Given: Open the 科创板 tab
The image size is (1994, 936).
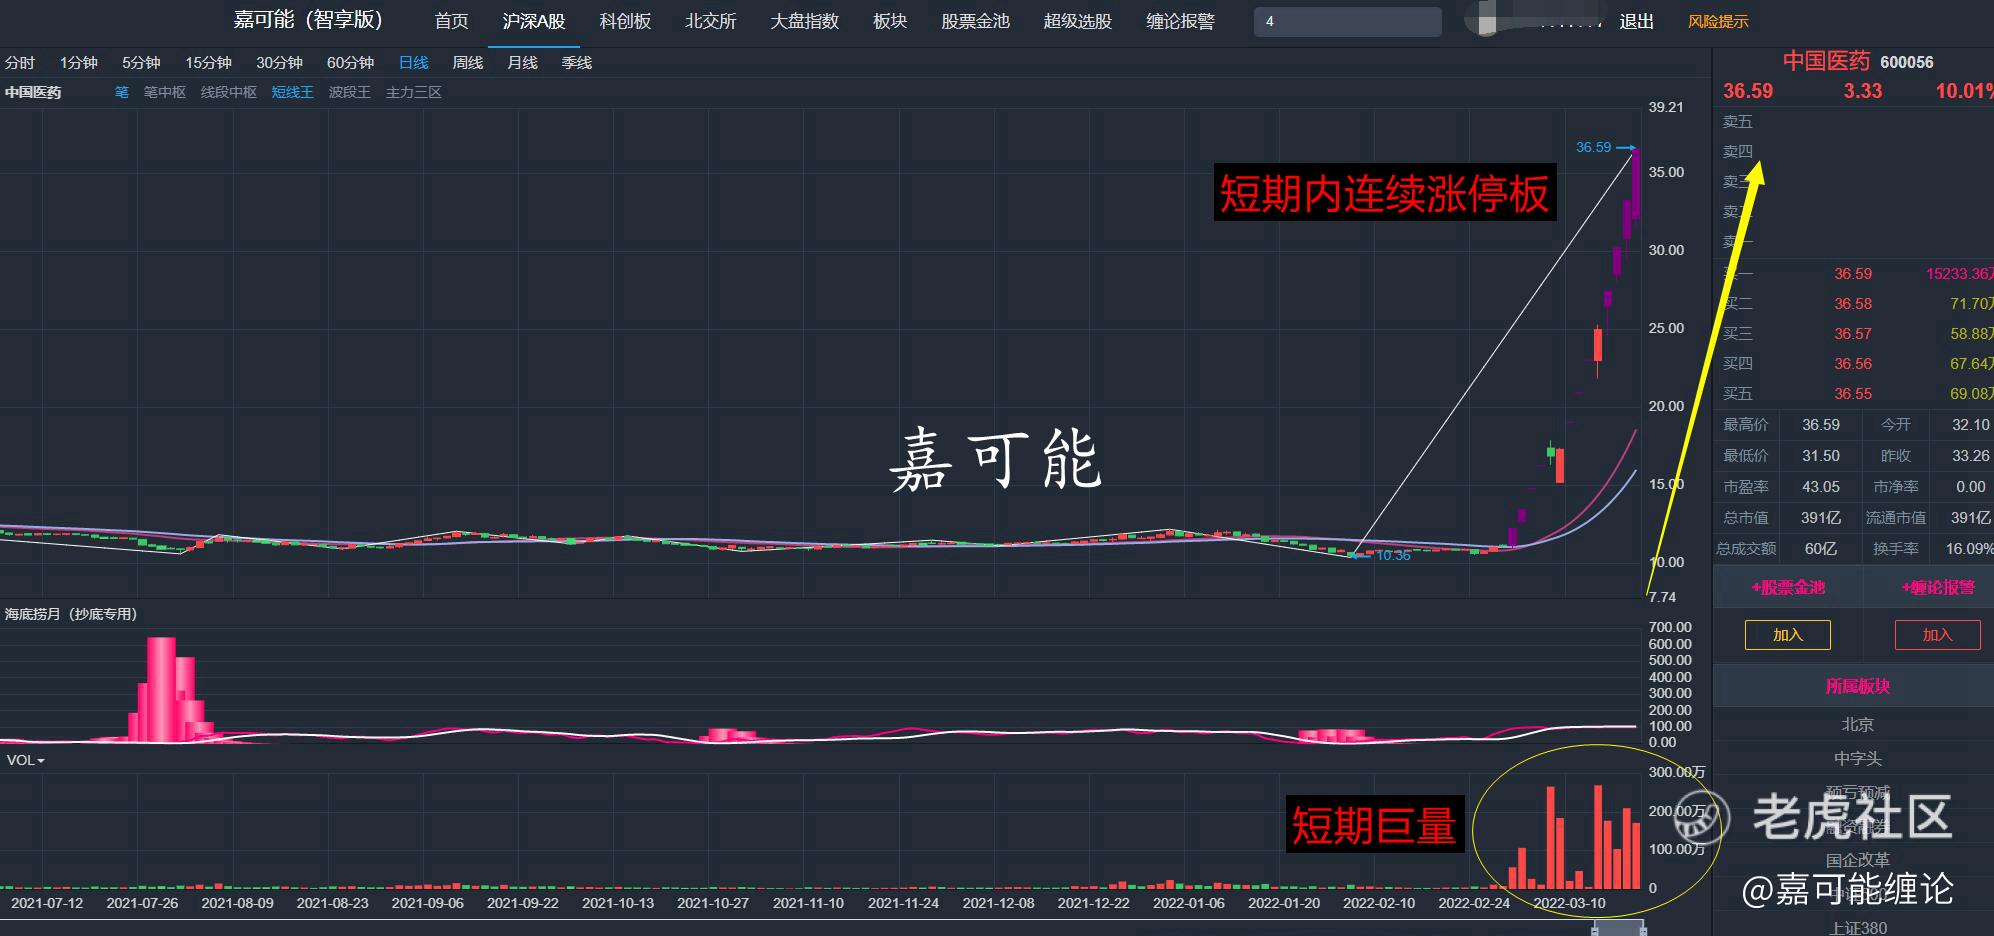Looking at the screenshot, I should 625,21.
